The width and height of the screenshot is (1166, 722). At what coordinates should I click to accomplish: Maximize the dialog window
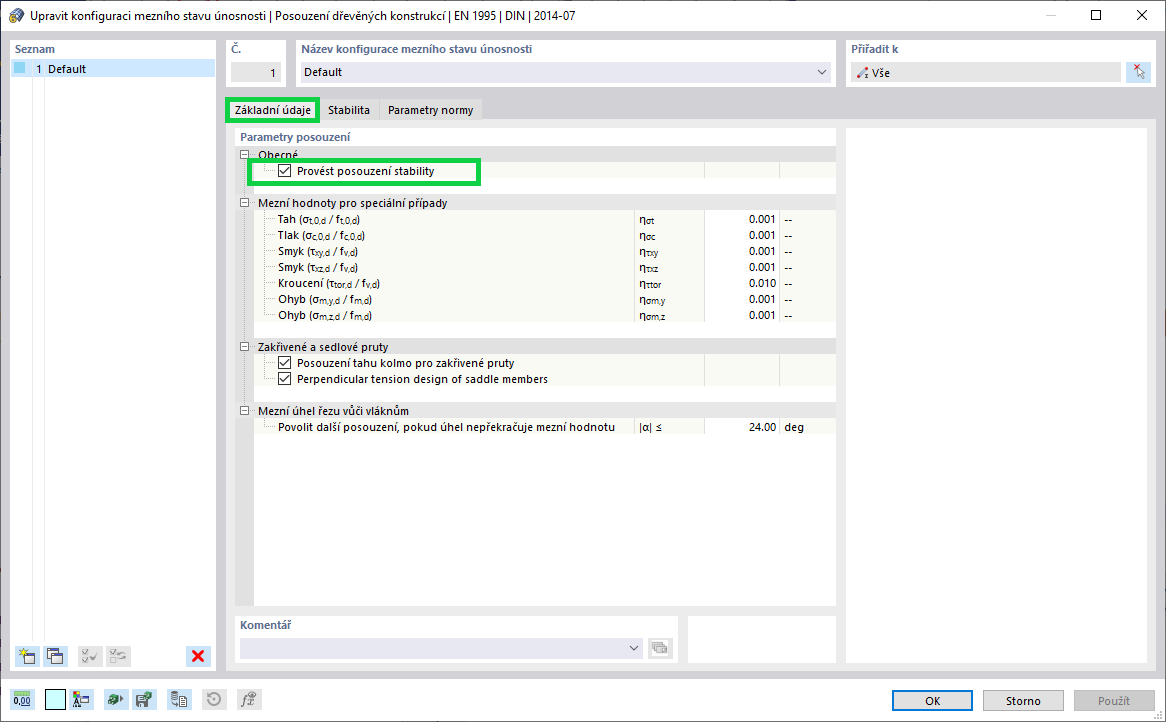[1095, 15]
